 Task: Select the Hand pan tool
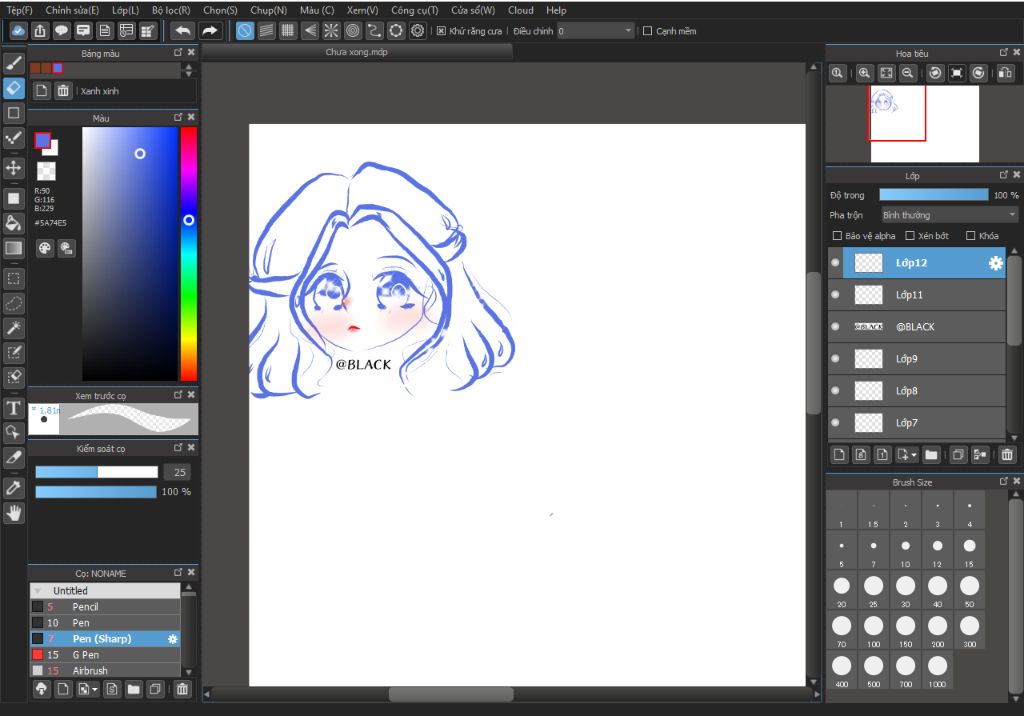pyautogui.click(x=14, y=513)
